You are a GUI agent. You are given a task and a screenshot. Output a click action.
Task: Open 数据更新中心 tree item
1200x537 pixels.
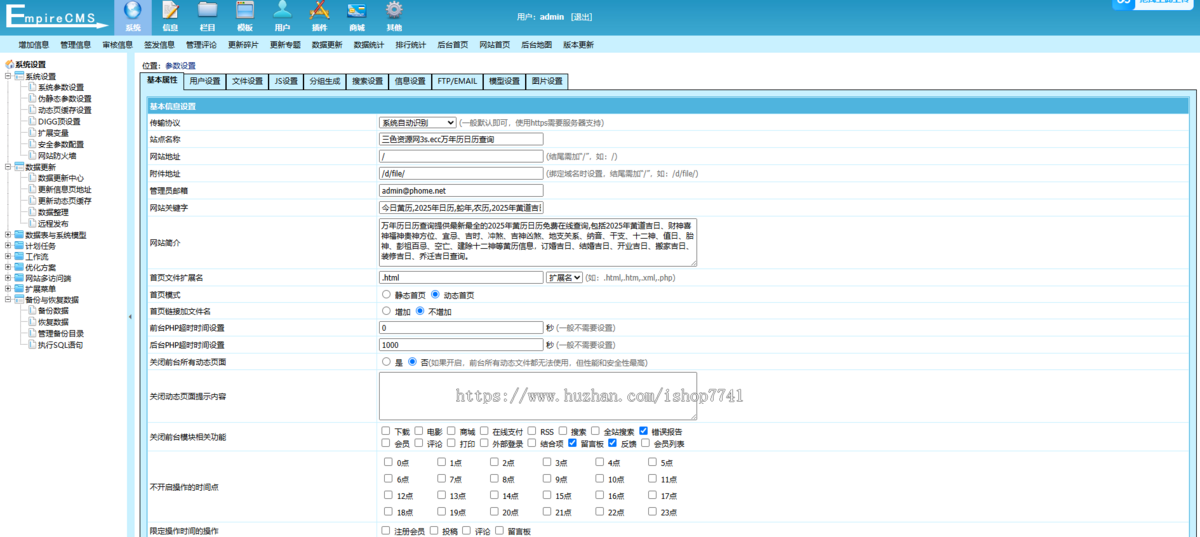tap(61, 178)
